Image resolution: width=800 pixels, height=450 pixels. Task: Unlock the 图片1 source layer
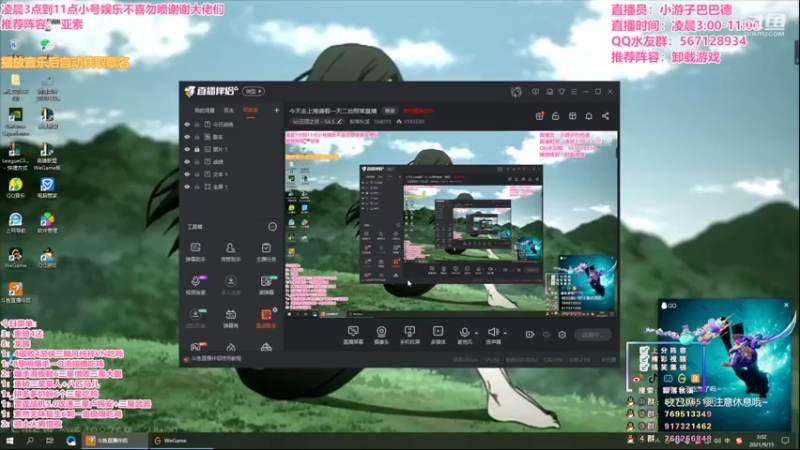click(197, 149)
